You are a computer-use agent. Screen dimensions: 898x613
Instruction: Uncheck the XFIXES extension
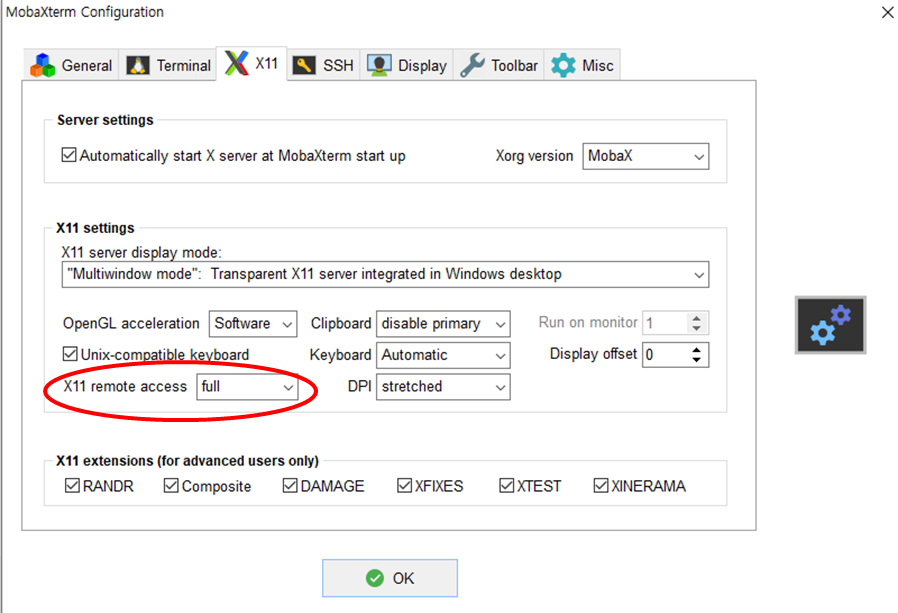pyautogui.click(x=404, y=486)
